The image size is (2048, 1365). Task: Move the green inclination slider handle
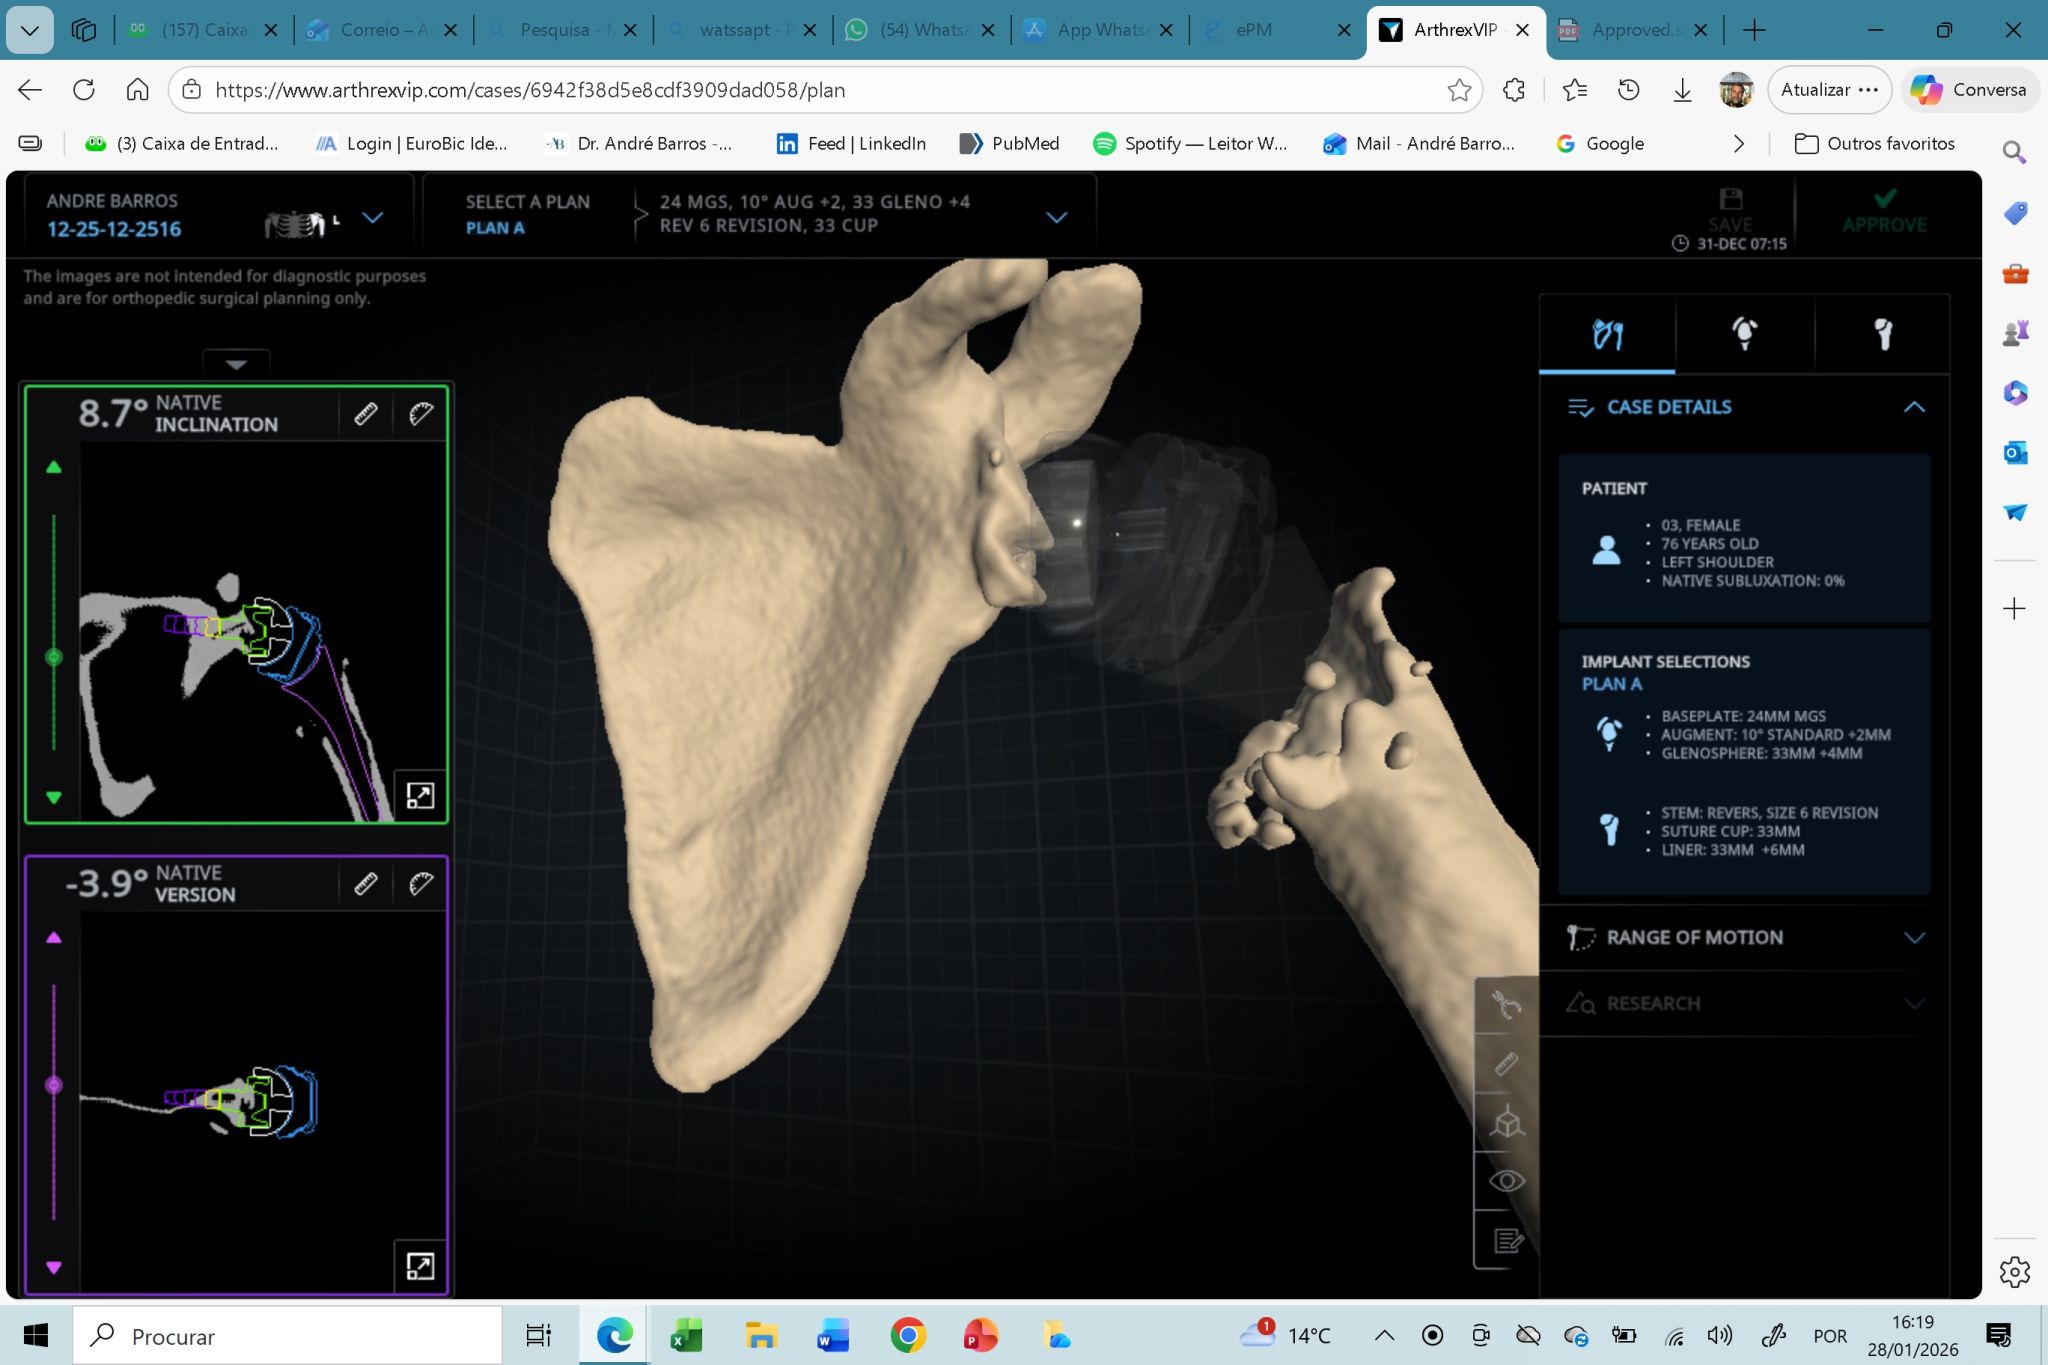54,657
